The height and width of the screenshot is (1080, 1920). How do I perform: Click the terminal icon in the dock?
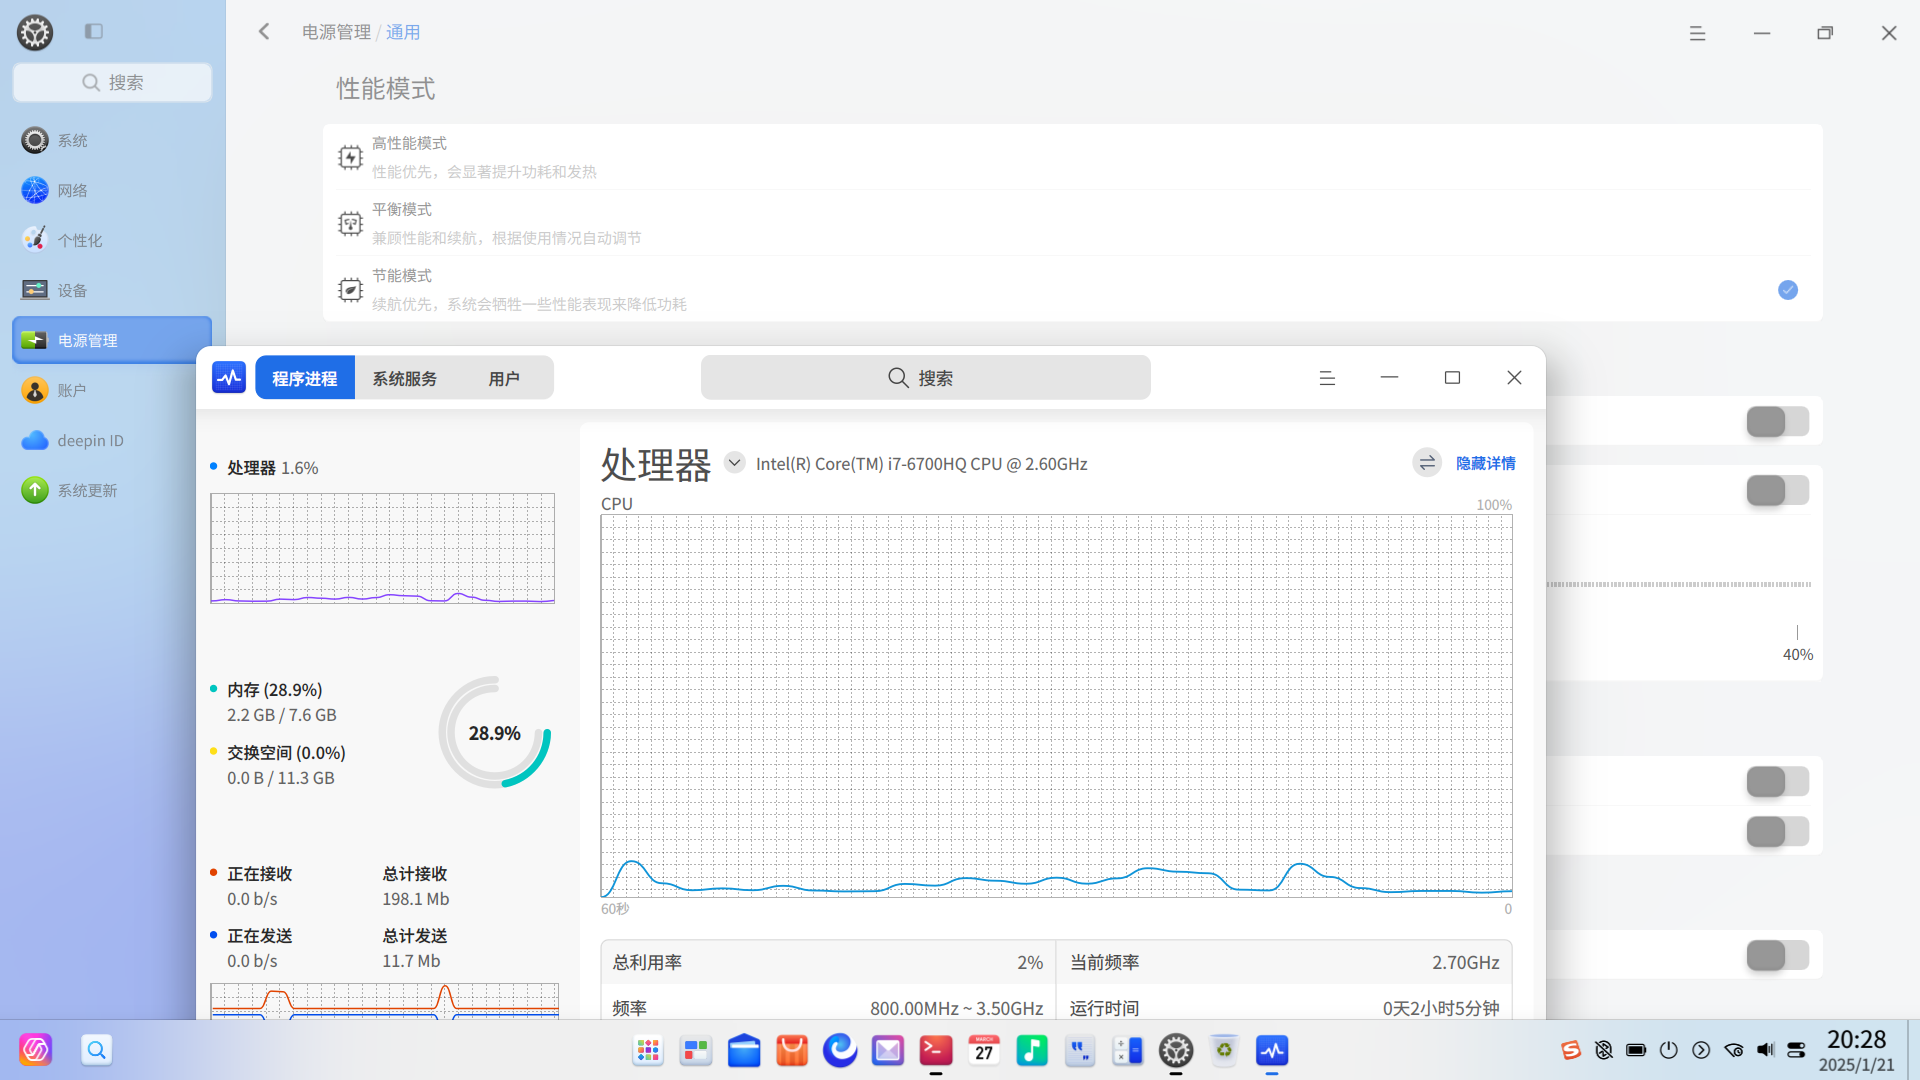click(x=936, y=1050)
